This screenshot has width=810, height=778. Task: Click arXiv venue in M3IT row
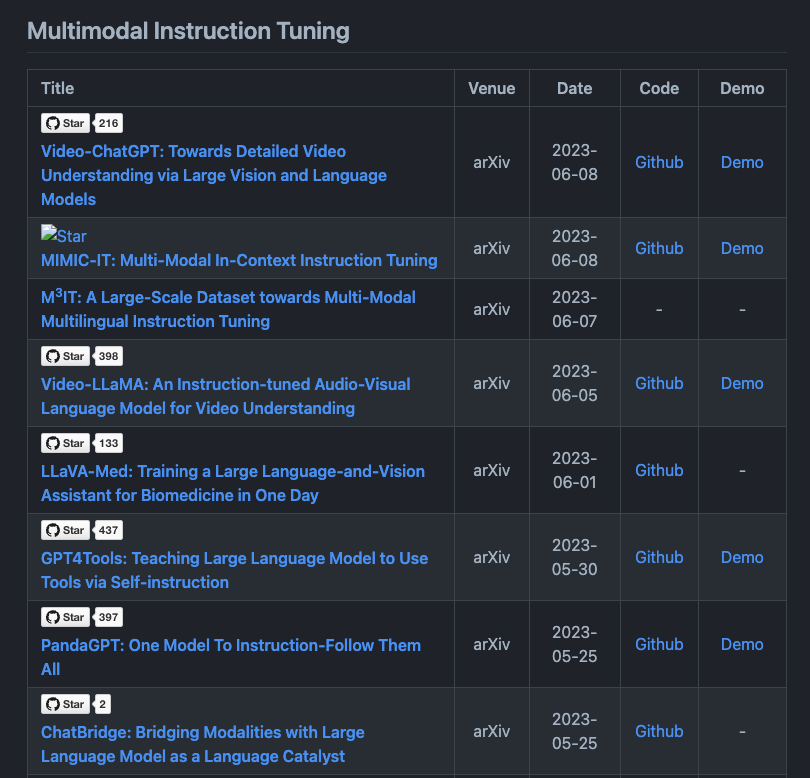(x=492, y=309)
